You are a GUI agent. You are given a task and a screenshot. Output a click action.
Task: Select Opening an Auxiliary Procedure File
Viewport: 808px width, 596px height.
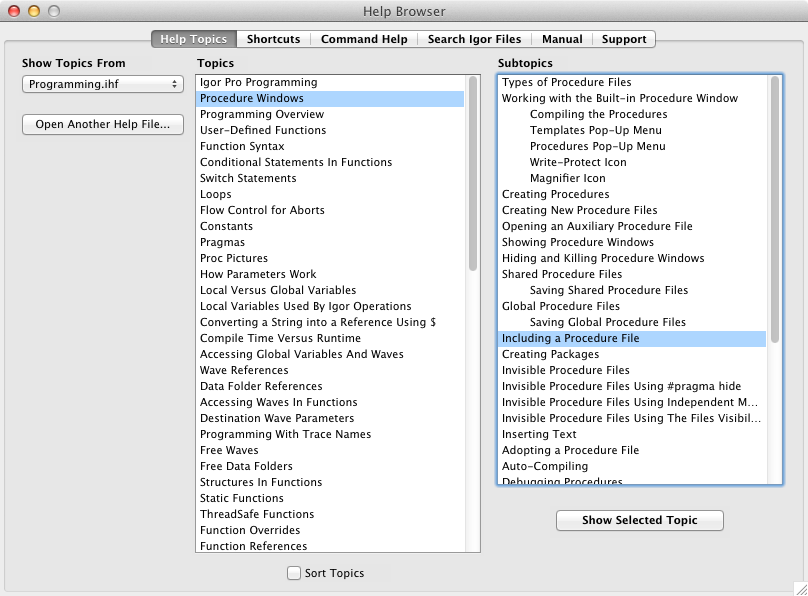[632, 226]
